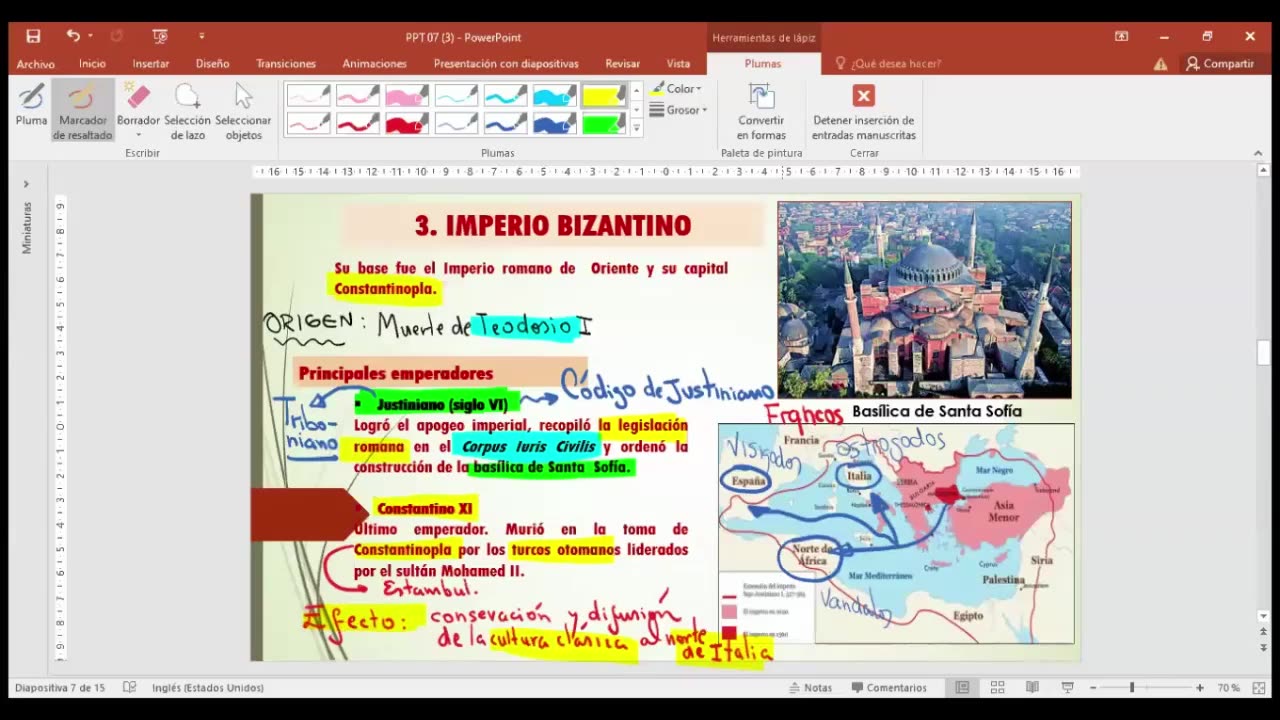Viewport: 1280px width, 720px height.
Task: Move the pens gallery up one row
Action: (637, 91)
